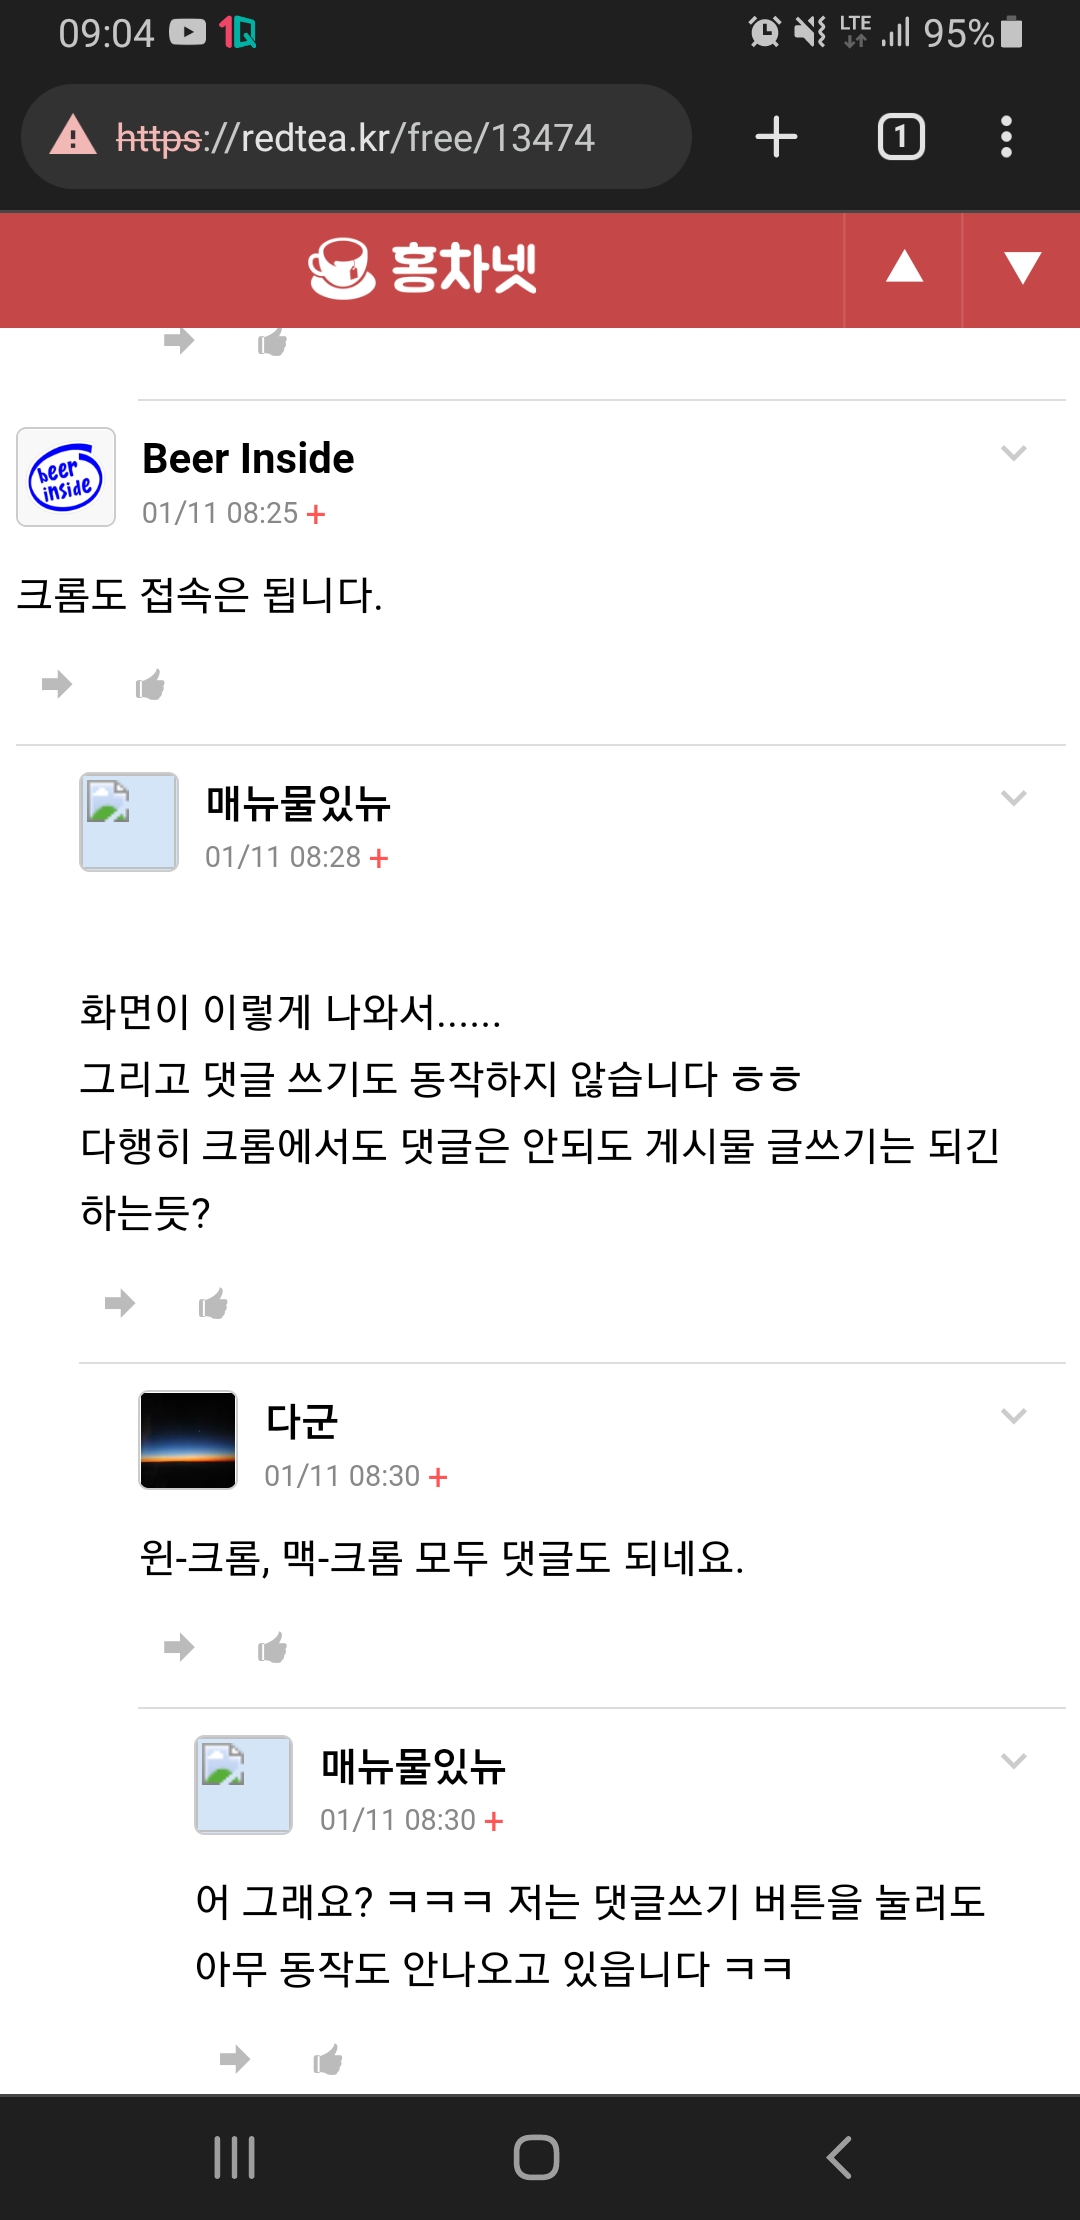The width and height of the screenshot is (1080, 2220).
Task: View 다군's sunset avatar image
Action: coord(188,1440)
